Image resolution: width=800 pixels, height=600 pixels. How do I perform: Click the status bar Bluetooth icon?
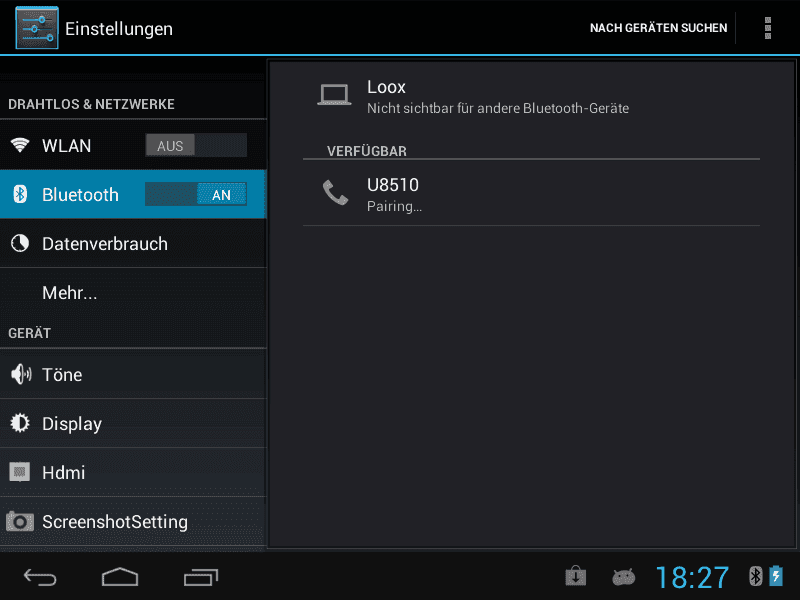tap(756, 577)
